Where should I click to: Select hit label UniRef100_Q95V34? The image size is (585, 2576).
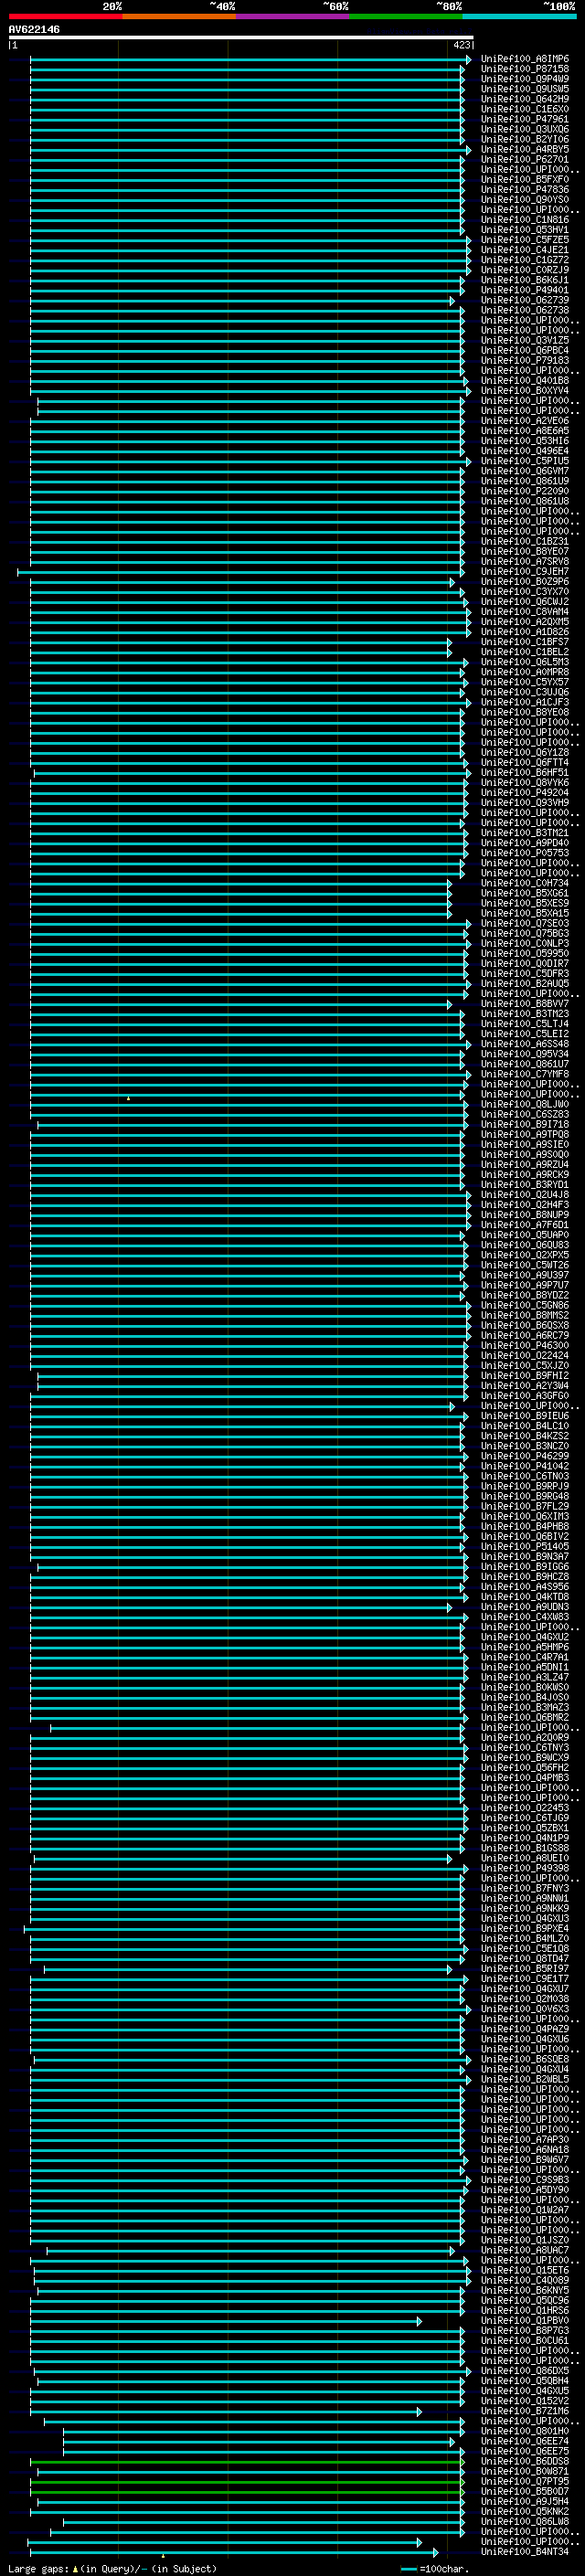tap(525, 1054)
